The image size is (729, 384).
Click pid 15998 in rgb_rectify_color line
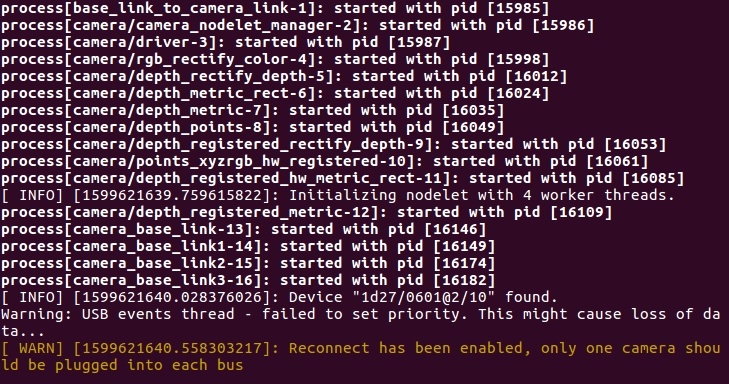pos(518,60)
